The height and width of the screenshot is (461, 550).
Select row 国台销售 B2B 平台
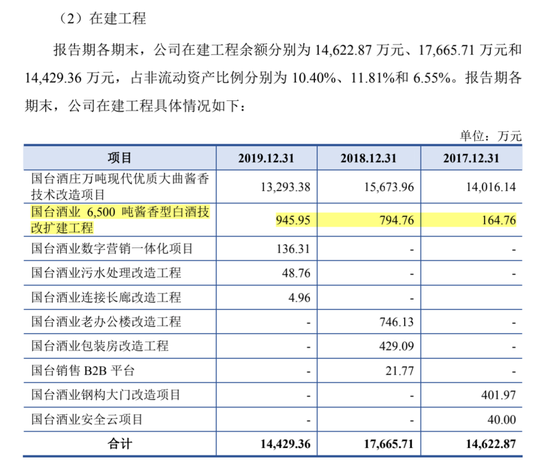[273, 370]
